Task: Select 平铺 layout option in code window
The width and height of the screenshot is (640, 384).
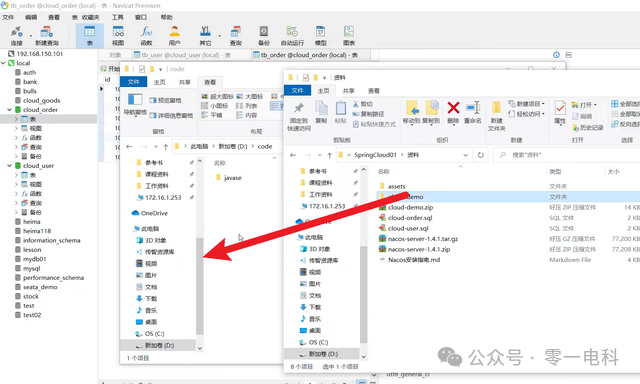Action: pyautogui.click(x=211, y=115)
